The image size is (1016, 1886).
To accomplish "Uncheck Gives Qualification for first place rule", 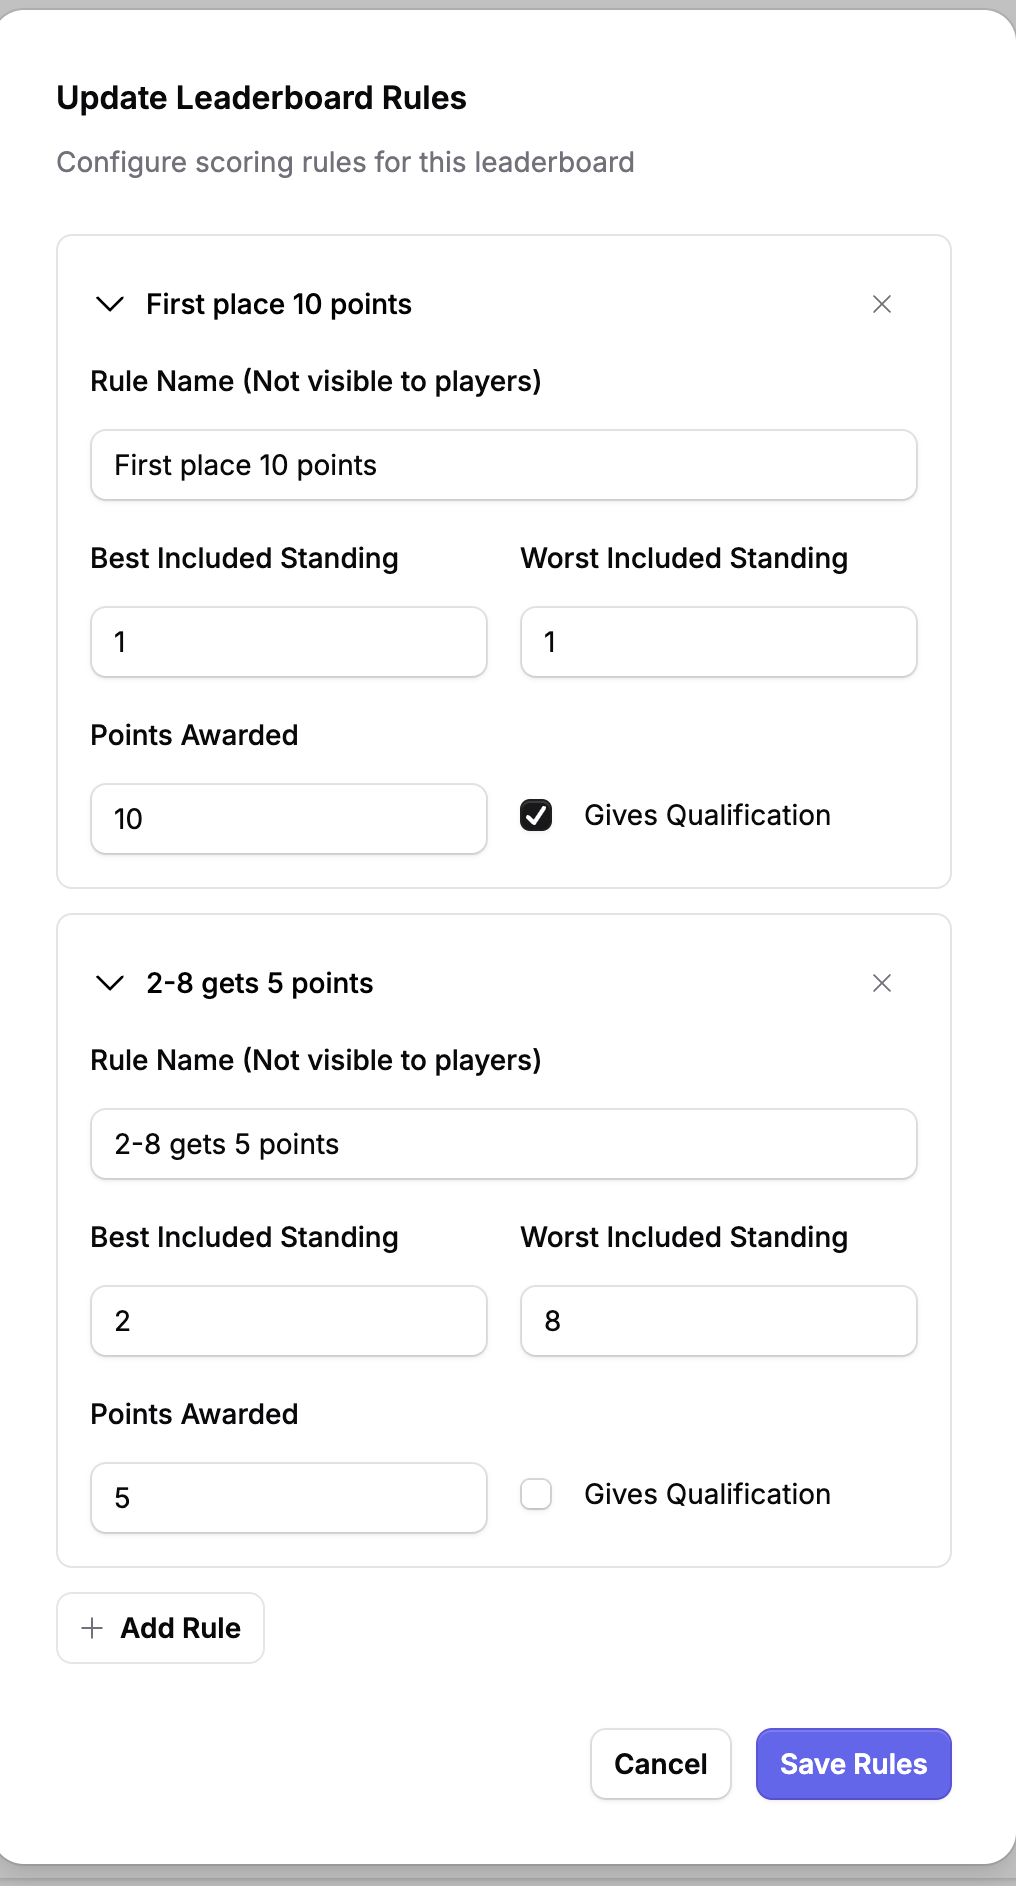I will 536,815.
